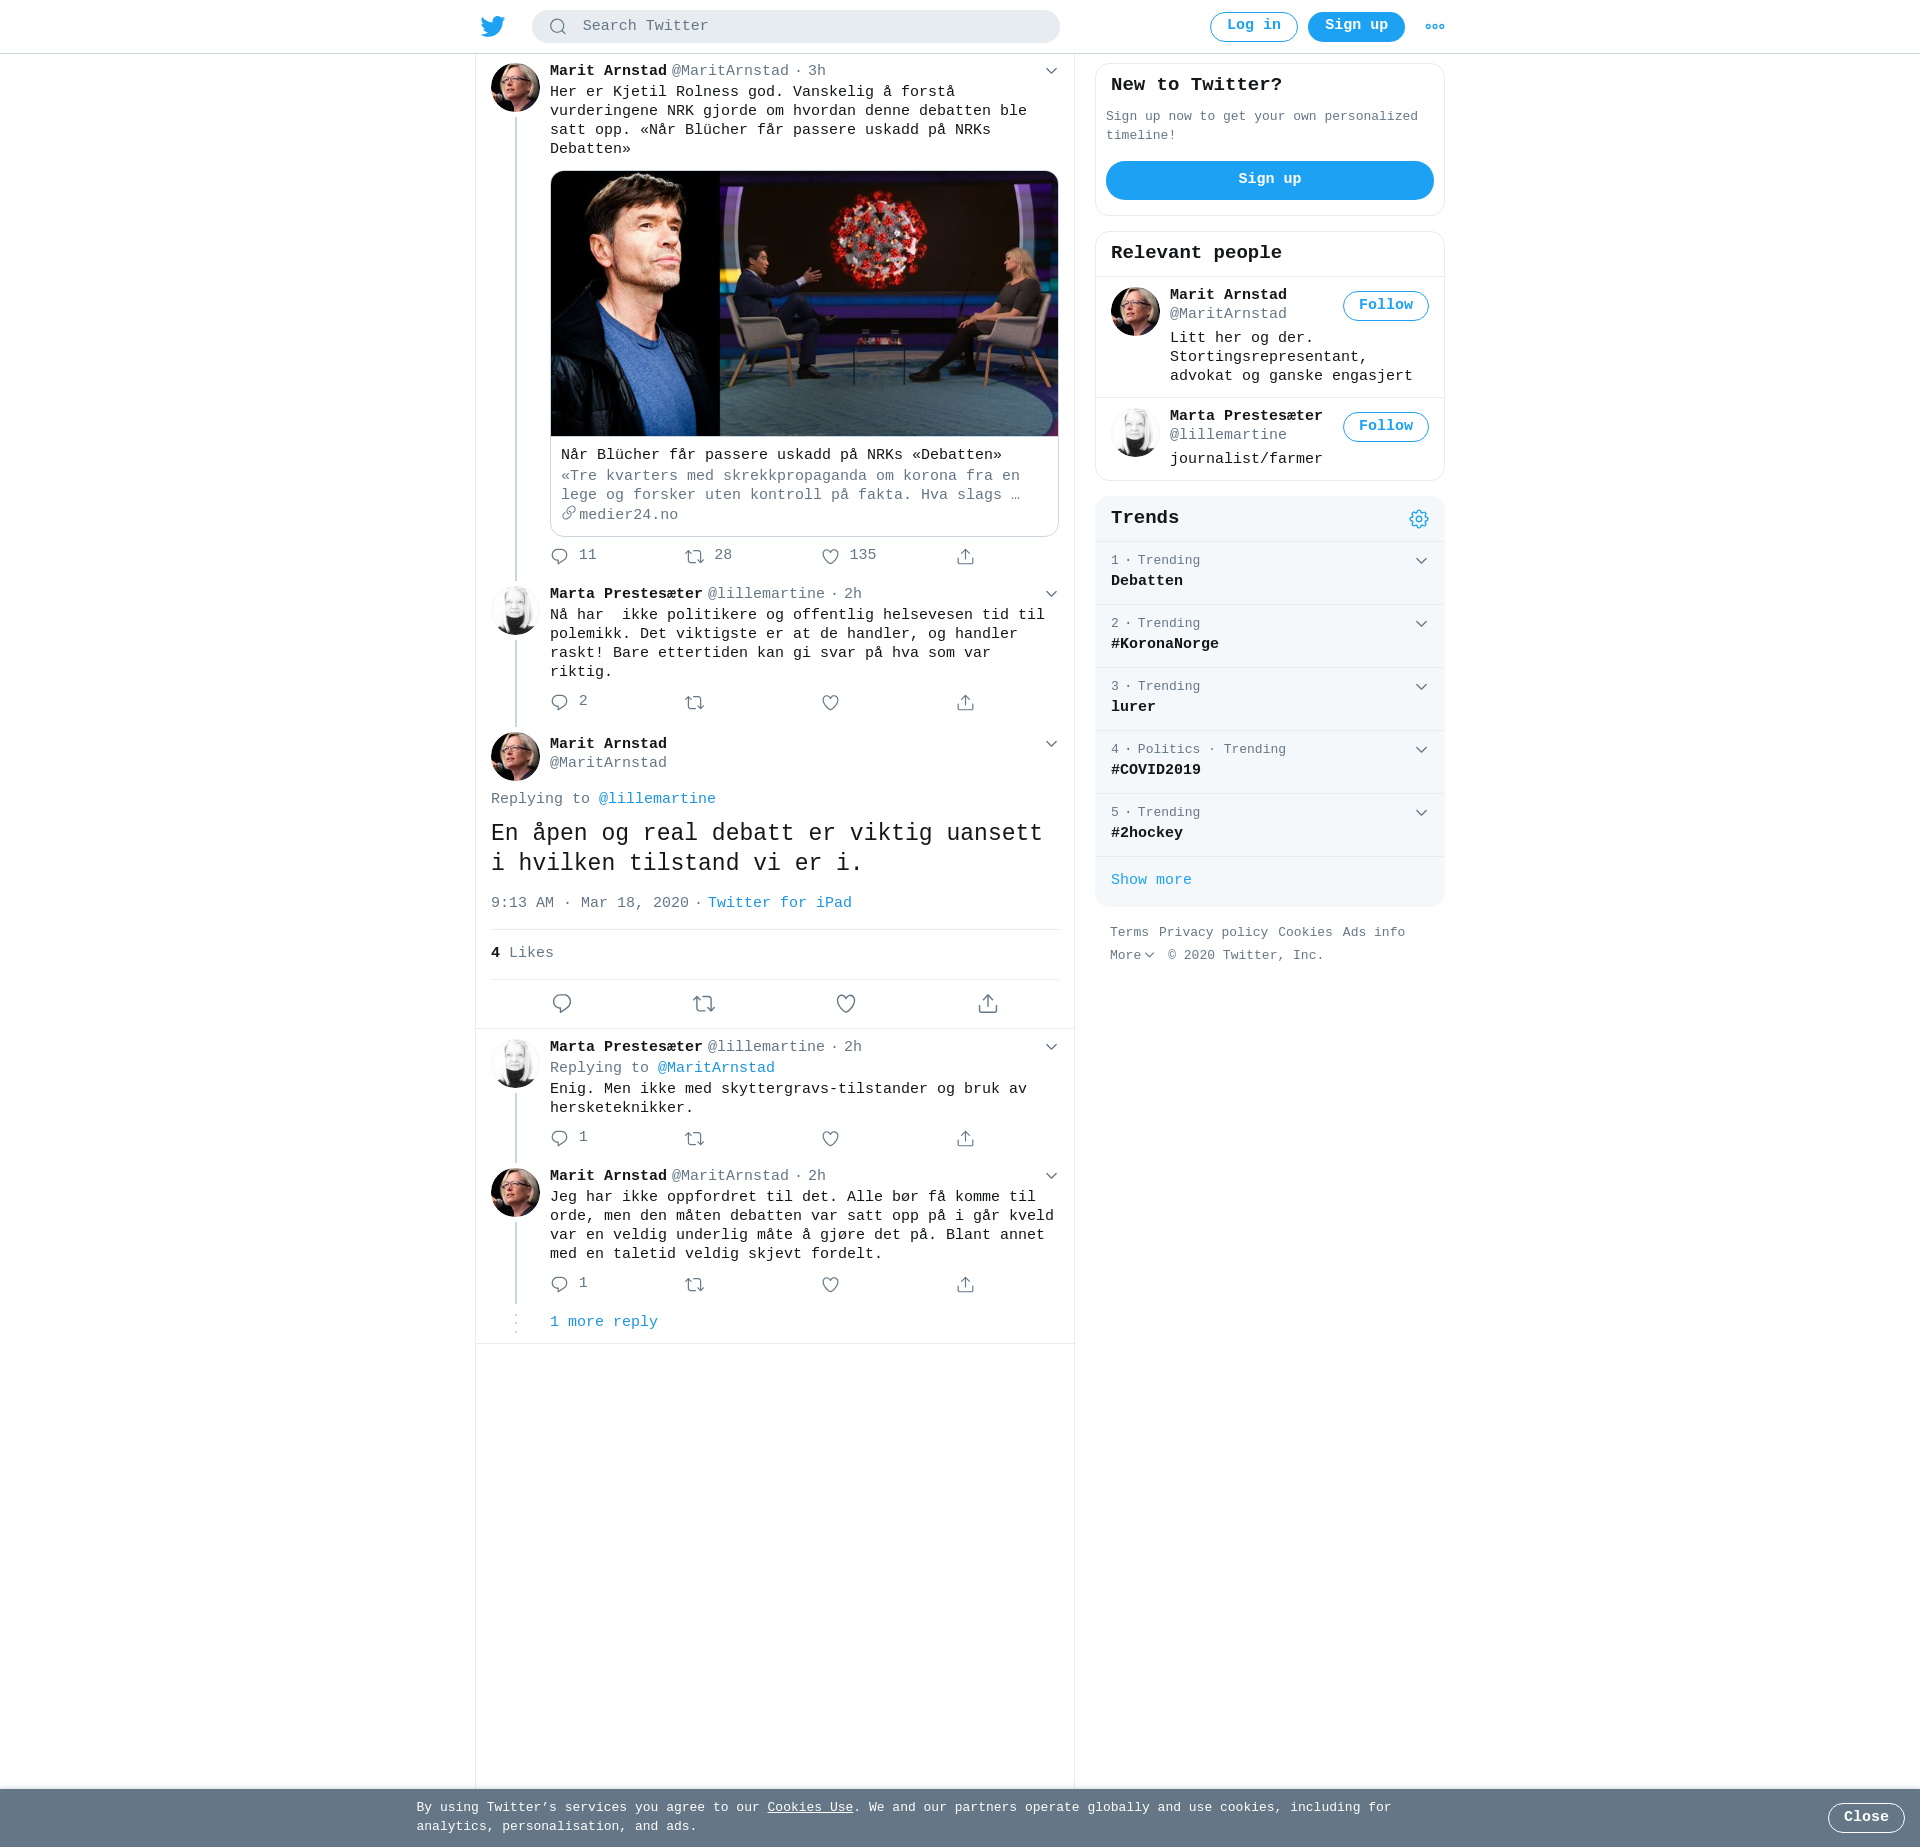This screenshot has height=1847, width=1920.
Task: Open chevron menu on main Marit Arnstad tweet
Action: (x=1051, y=744)
